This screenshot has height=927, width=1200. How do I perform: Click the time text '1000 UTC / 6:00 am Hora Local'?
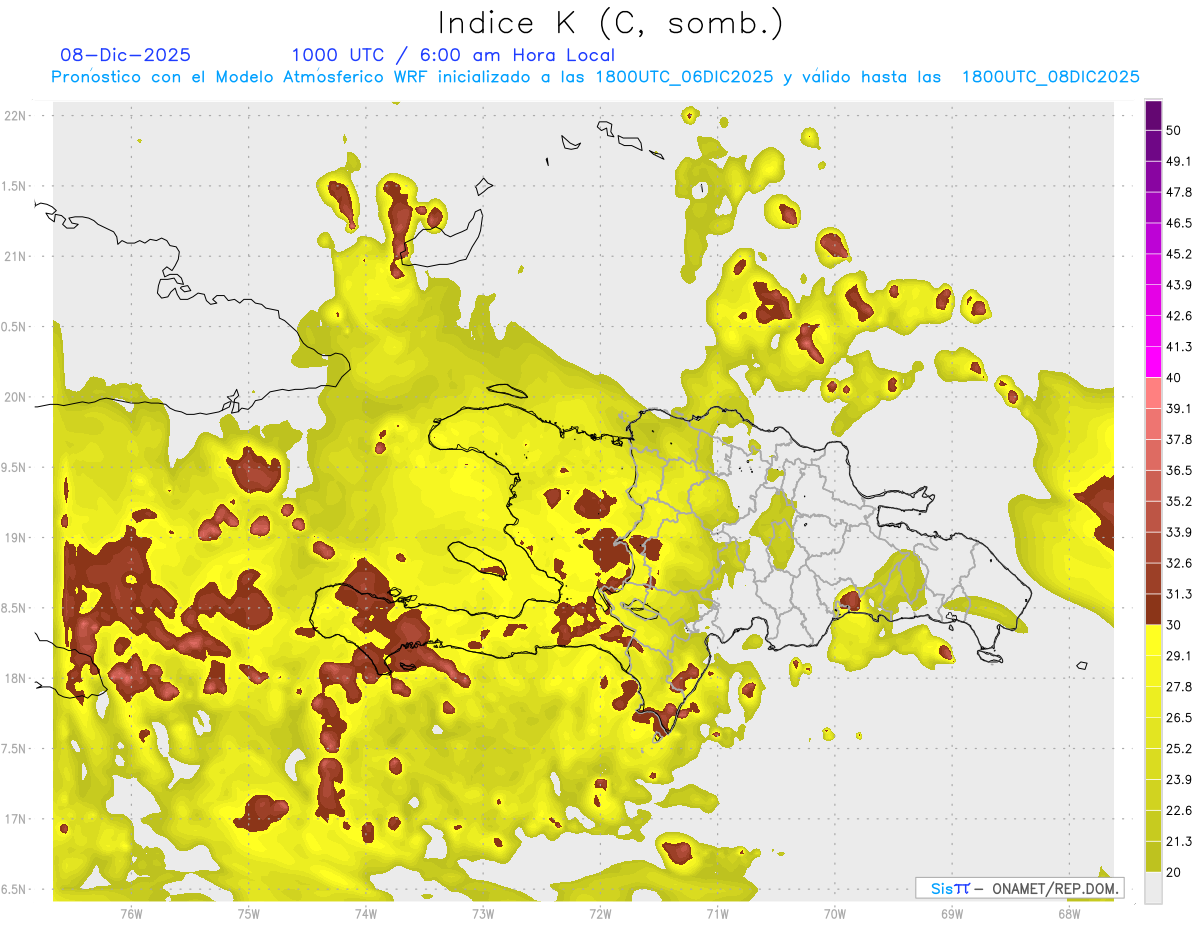point(453,55)
